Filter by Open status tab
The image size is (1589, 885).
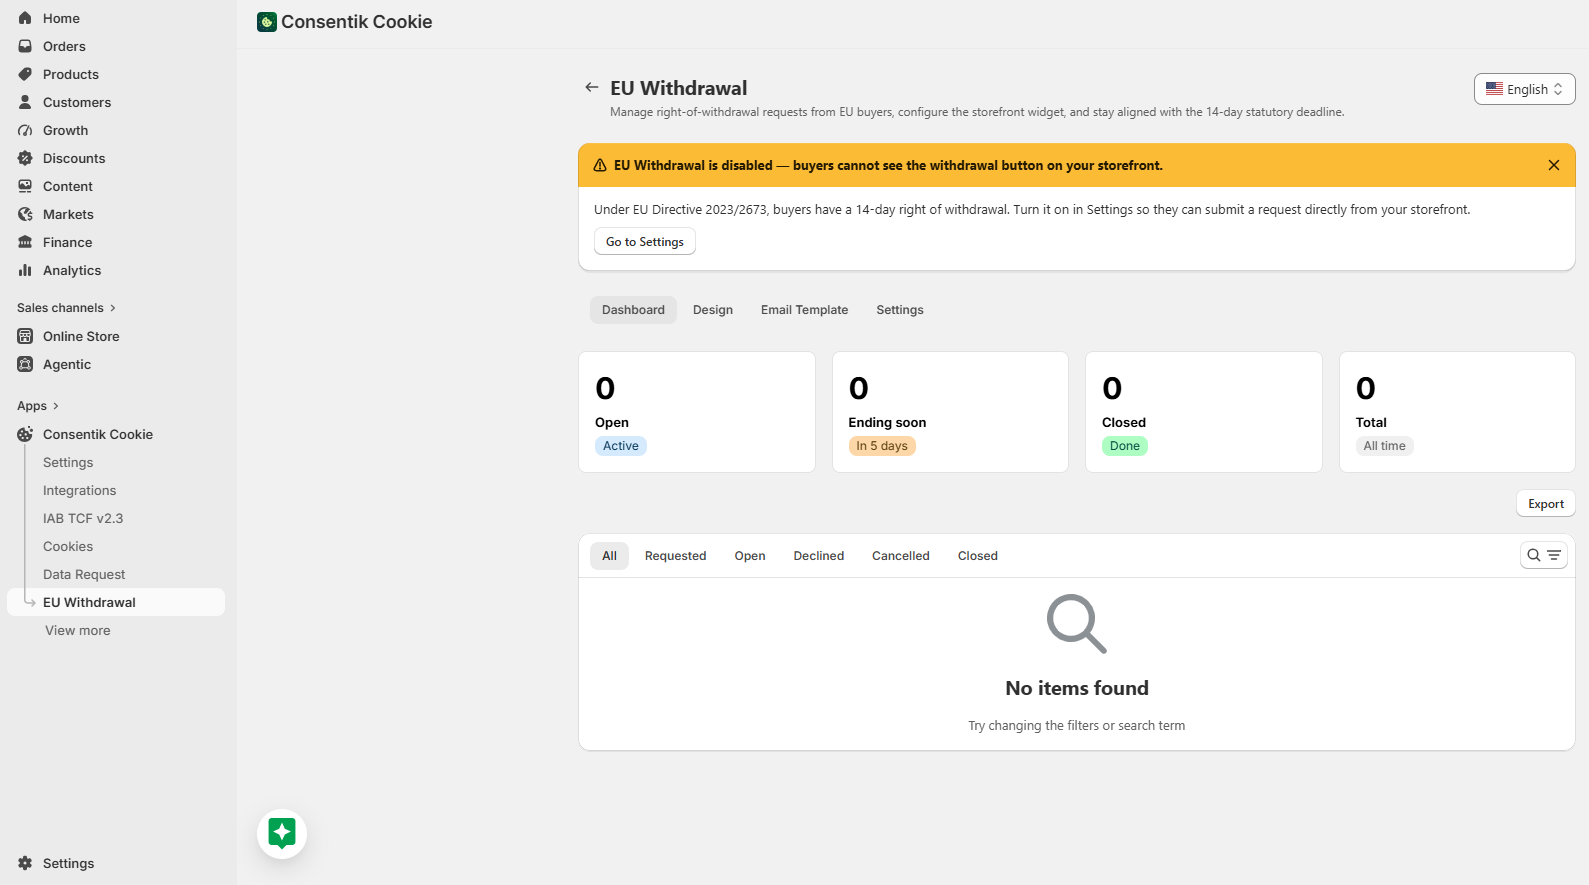point(750,556)
